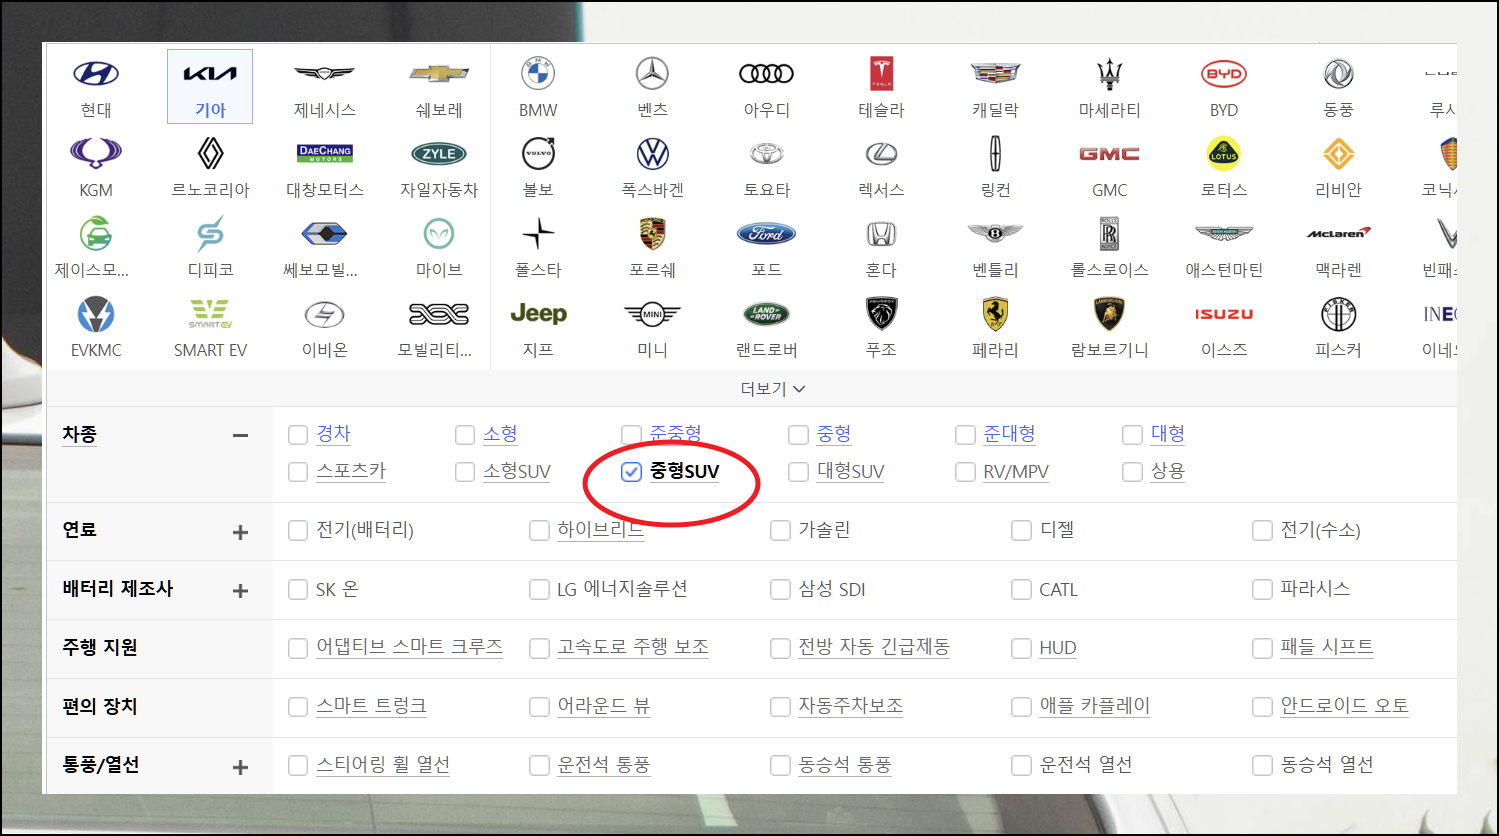The width and height of the screenshot is (1499, 836).
Task: Expand the 통풍/열선 section plus icon
Action: [x=240, y=767]
